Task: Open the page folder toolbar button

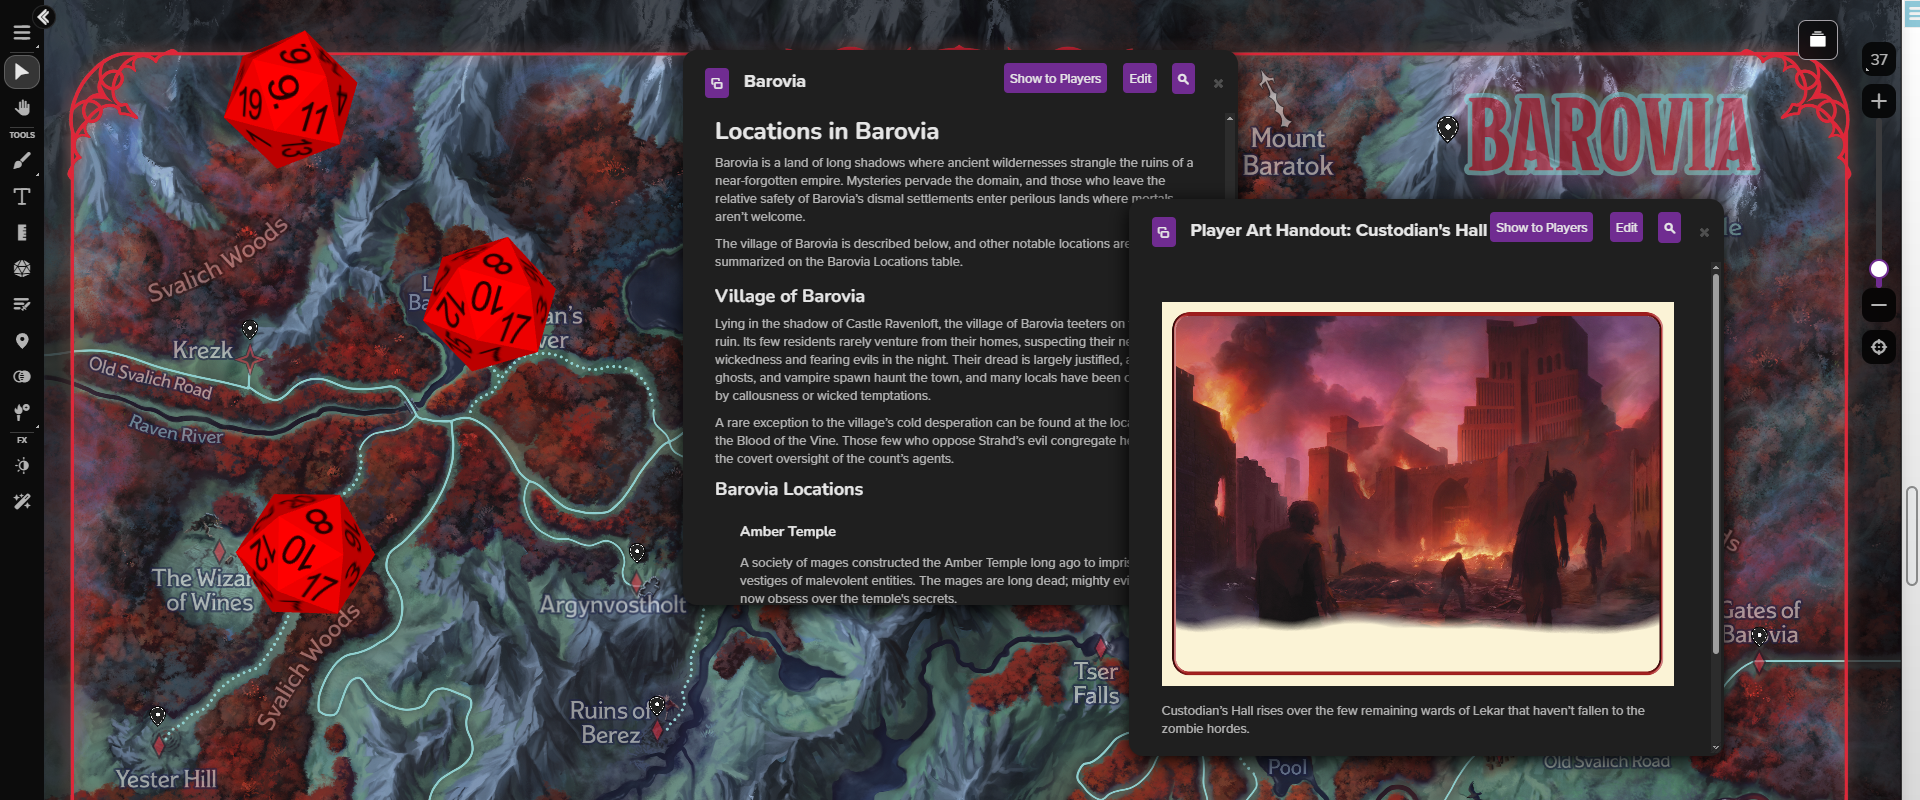Action: 1817,40
